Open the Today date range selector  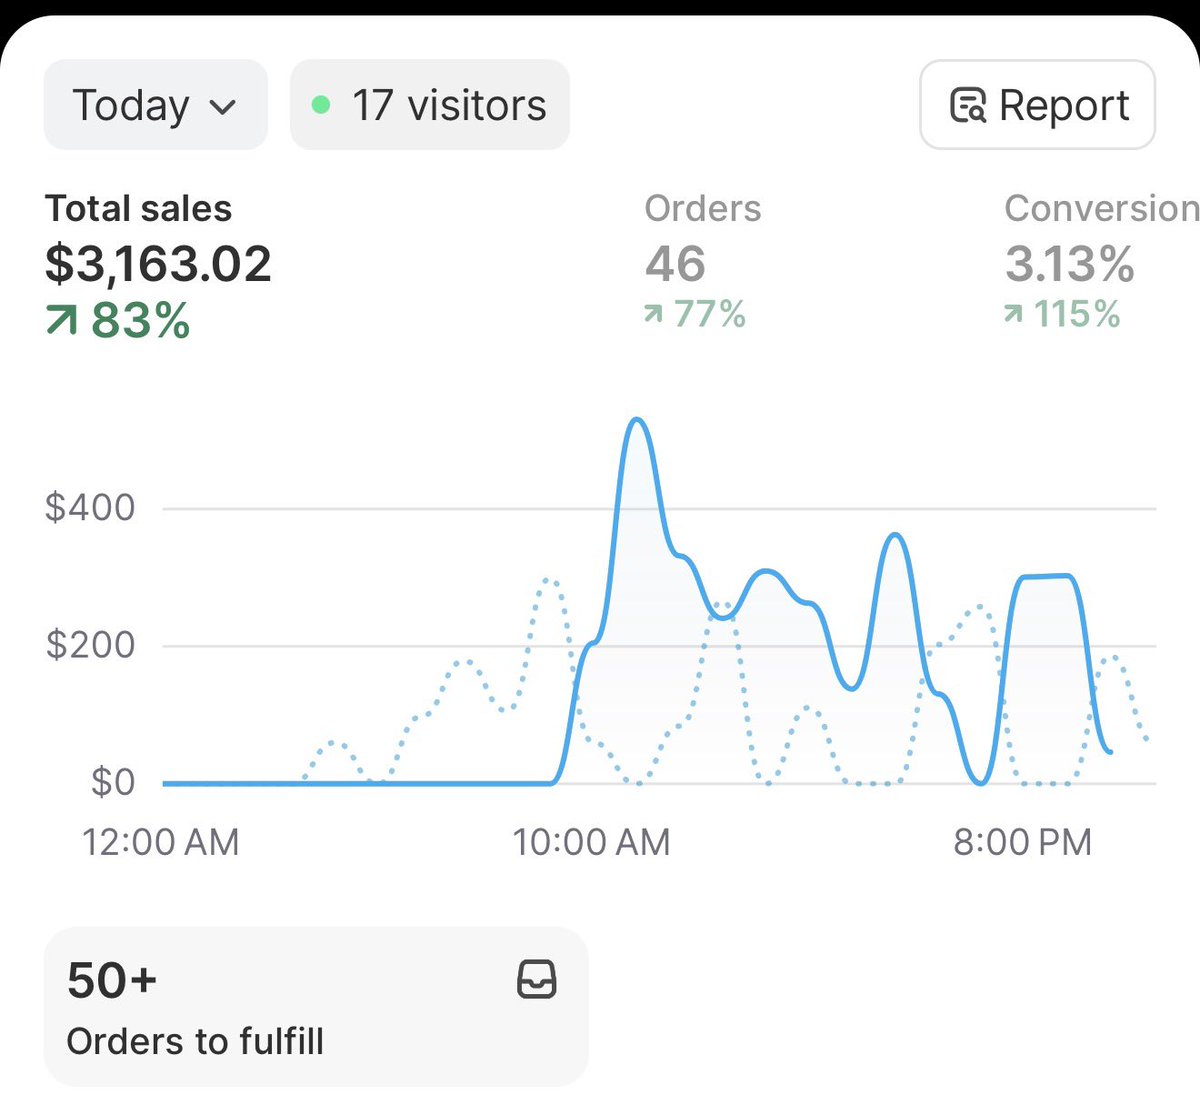(154, 104)
